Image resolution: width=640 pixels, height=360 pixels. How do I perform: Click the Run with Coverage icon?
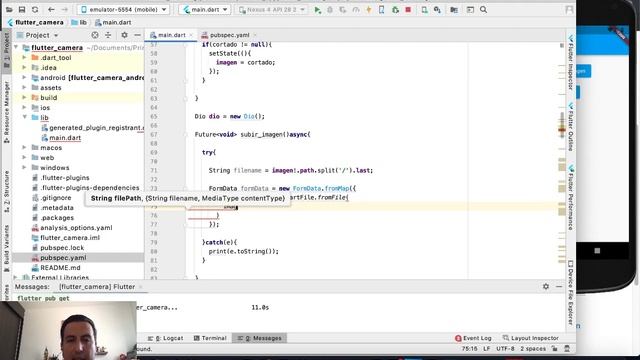[343, 9]
